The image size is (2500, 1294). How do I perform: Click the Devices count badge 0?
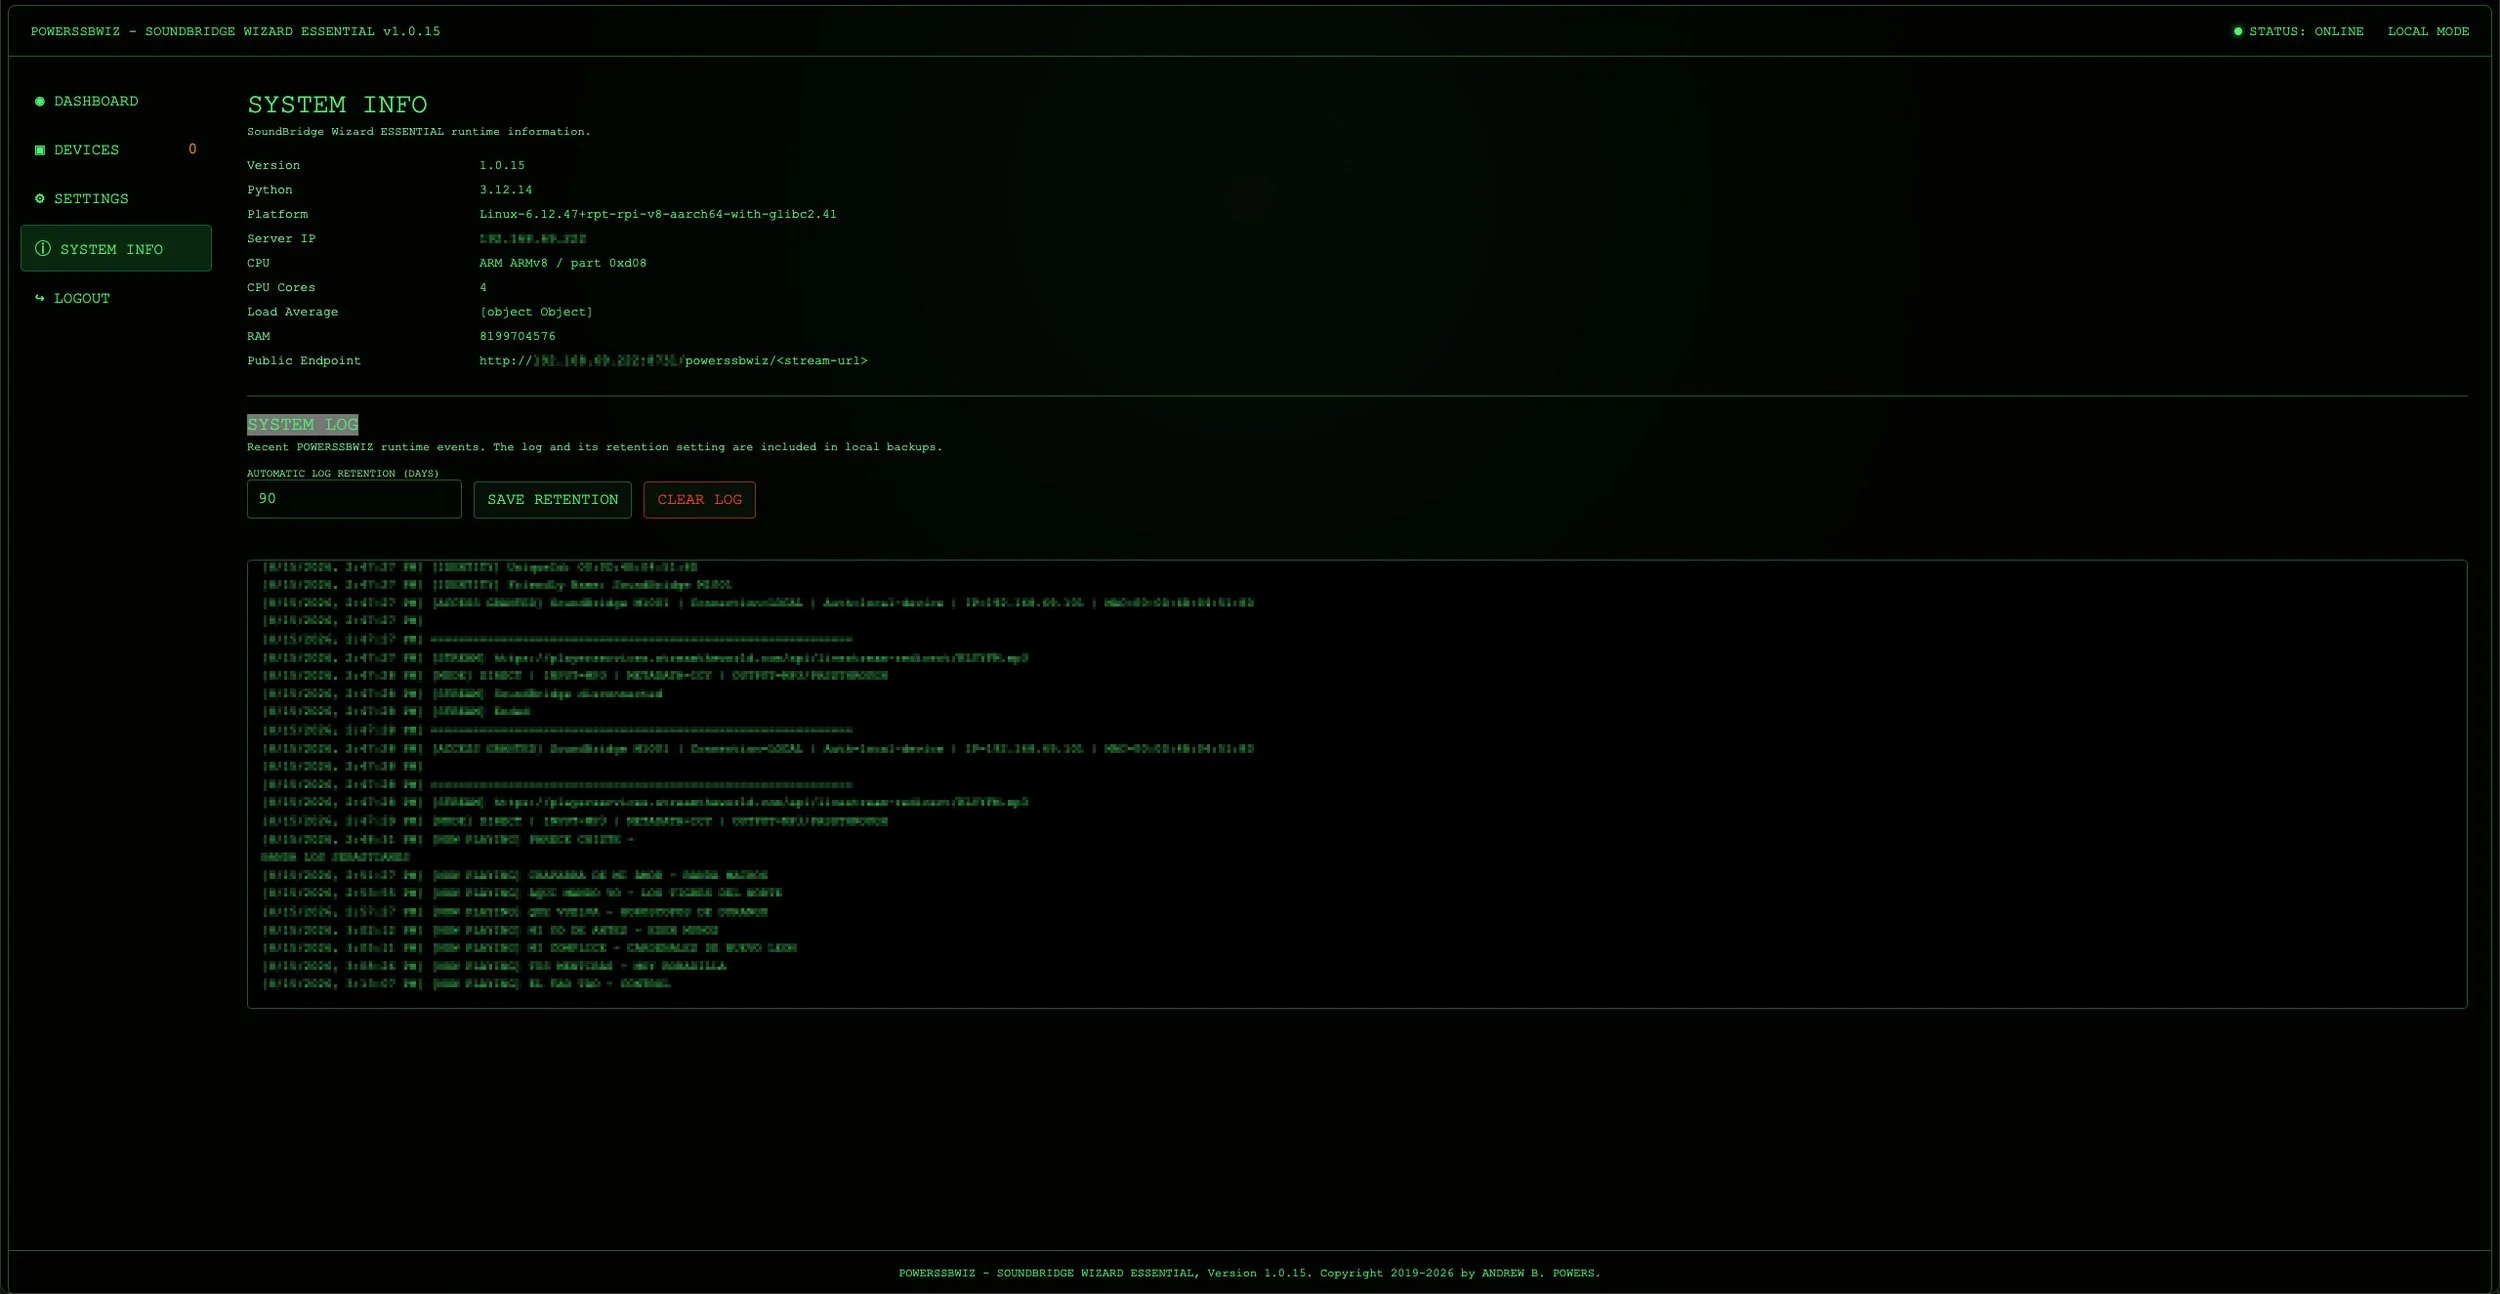[192, 149]
